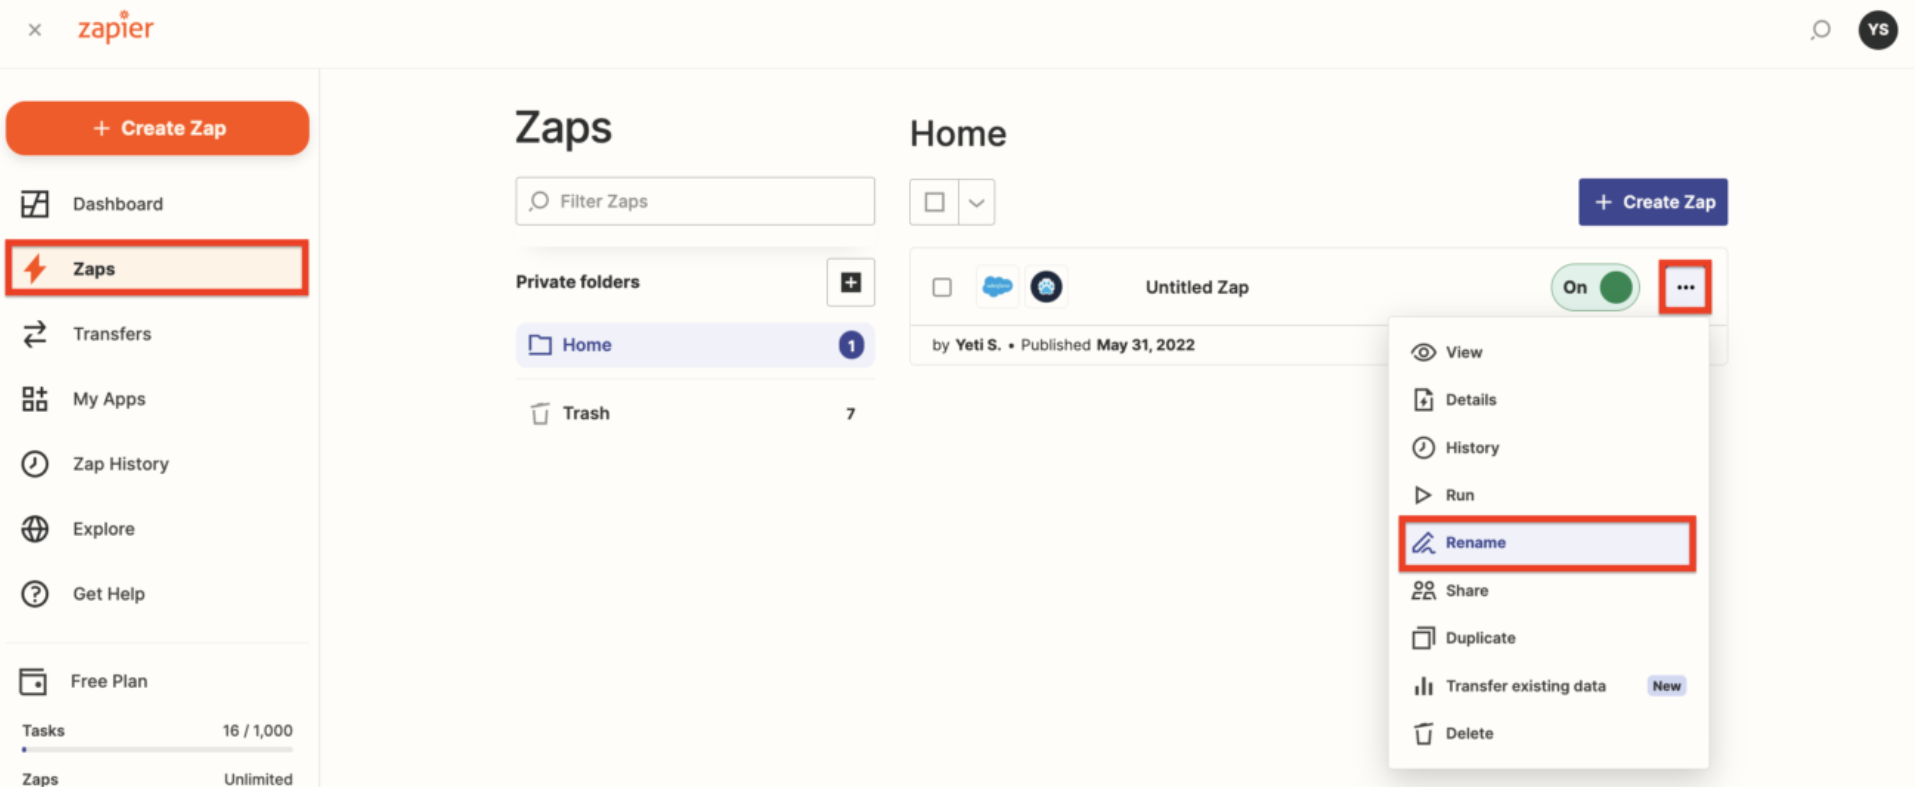The width and height of the screenshot is (1915, 787).
Task: Click the second app icon on Untitled Zap
Action: point(1046,287)
